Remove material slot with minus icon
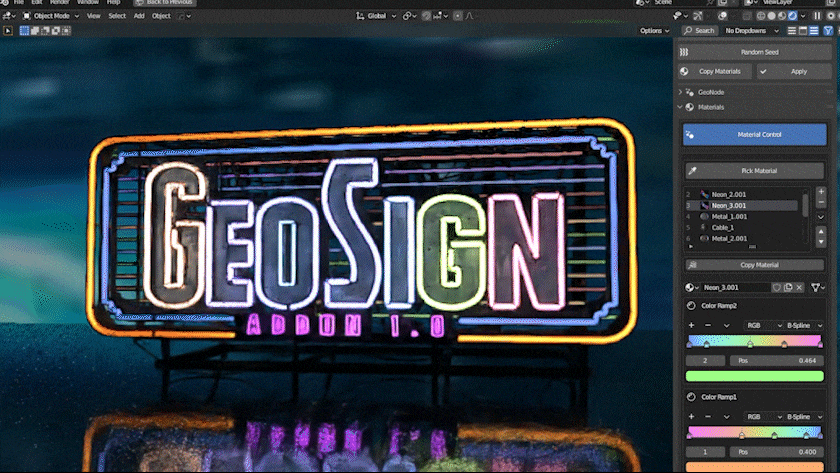This screenshot has height=473, width=840. [820, 203]
